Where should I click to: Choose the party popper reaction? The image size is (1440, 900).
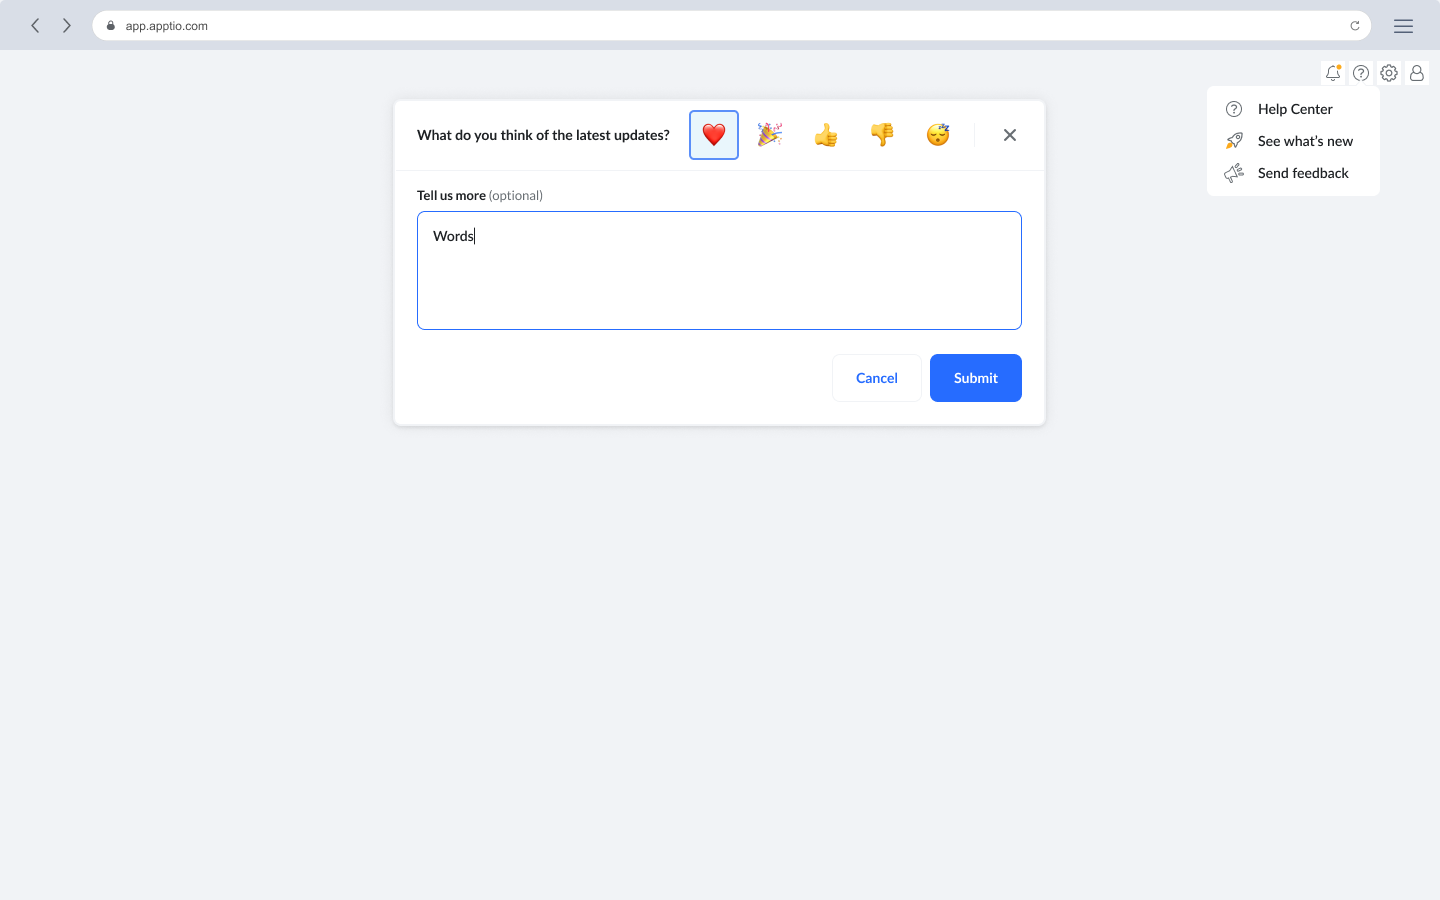[x=769, y=135]
